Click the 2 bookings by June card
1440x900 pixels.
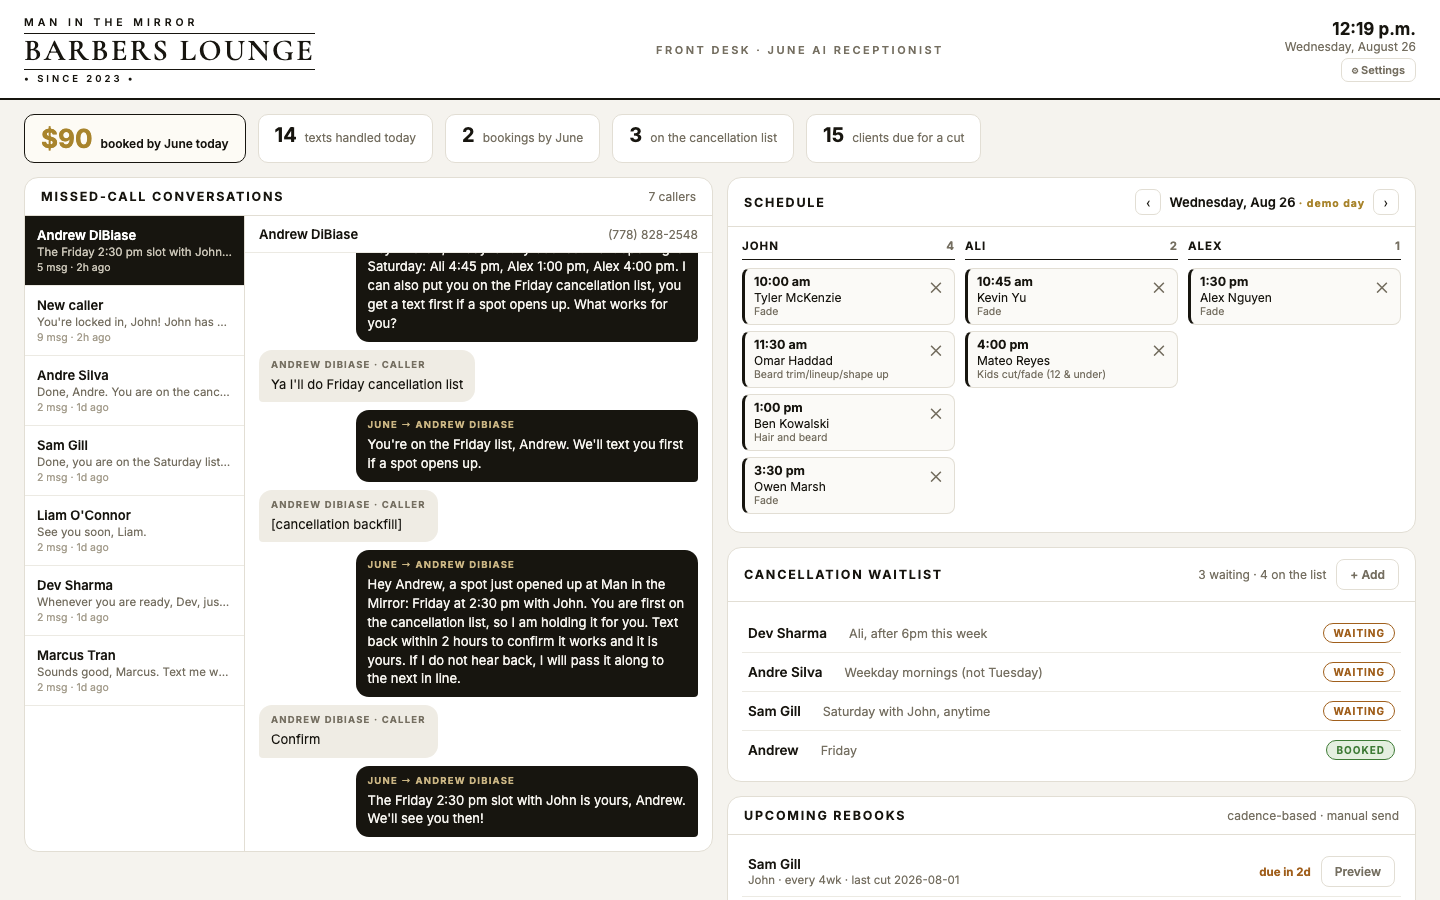(x=522, y=138)
